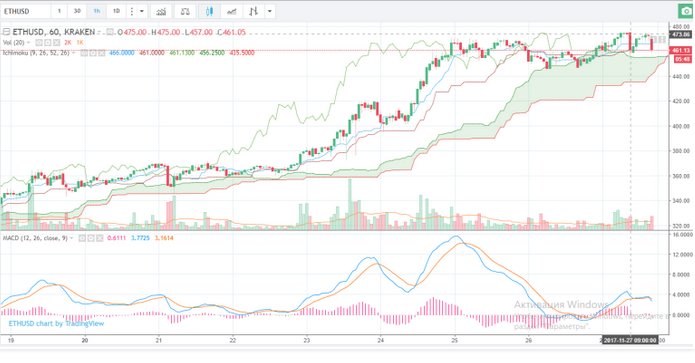
Task: Switch to the 30 minute interval
Action: point(77,11)
